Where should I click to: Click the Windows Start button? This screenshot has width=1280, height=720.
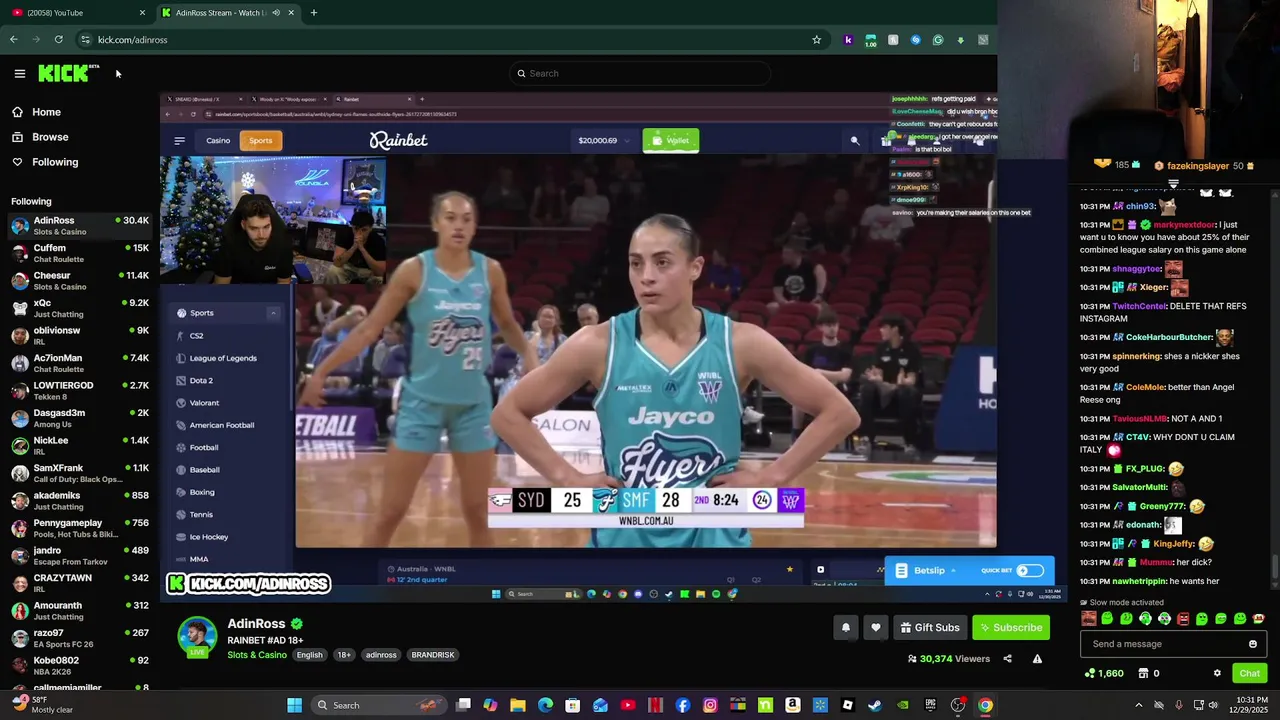[295, 705]
